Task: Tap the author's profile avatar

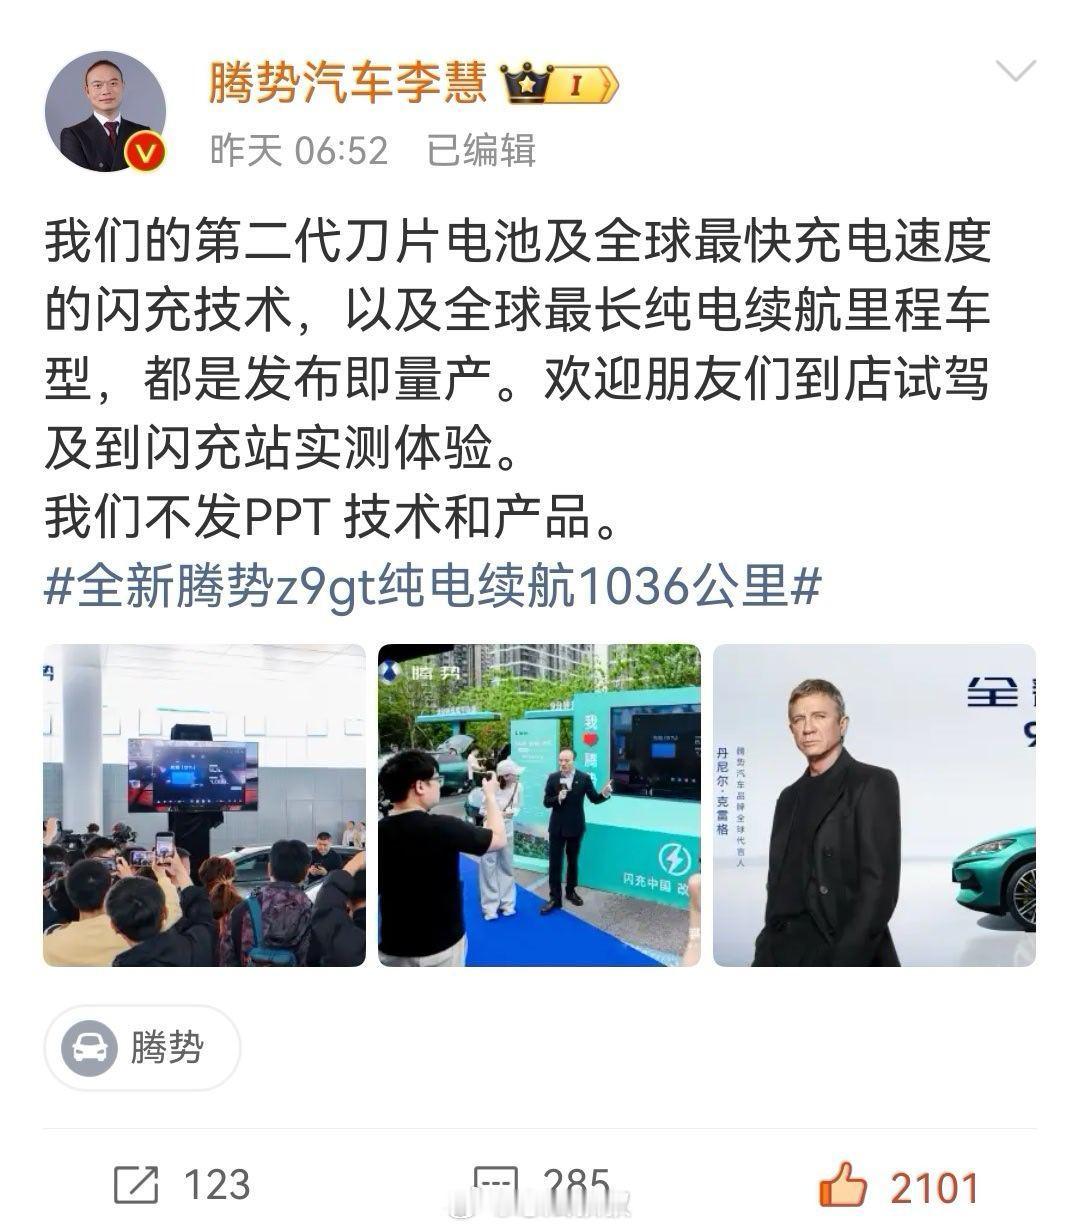Action: 104,112
